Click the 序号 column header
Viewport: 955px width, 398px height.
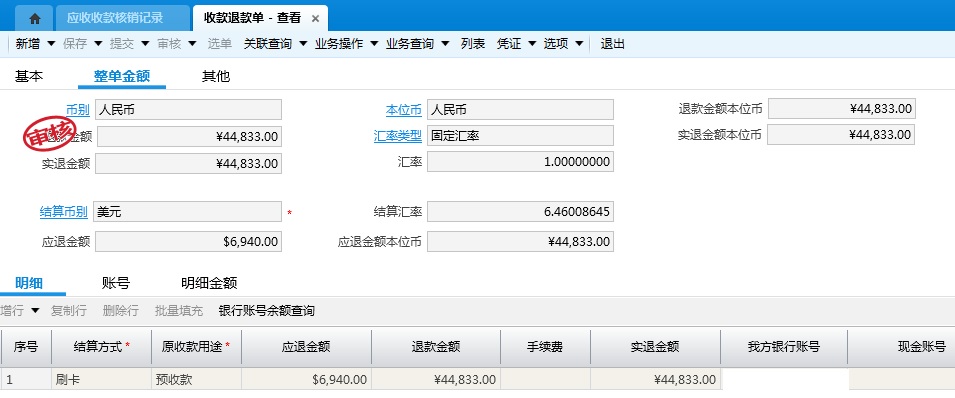click(x=26, y=347)
